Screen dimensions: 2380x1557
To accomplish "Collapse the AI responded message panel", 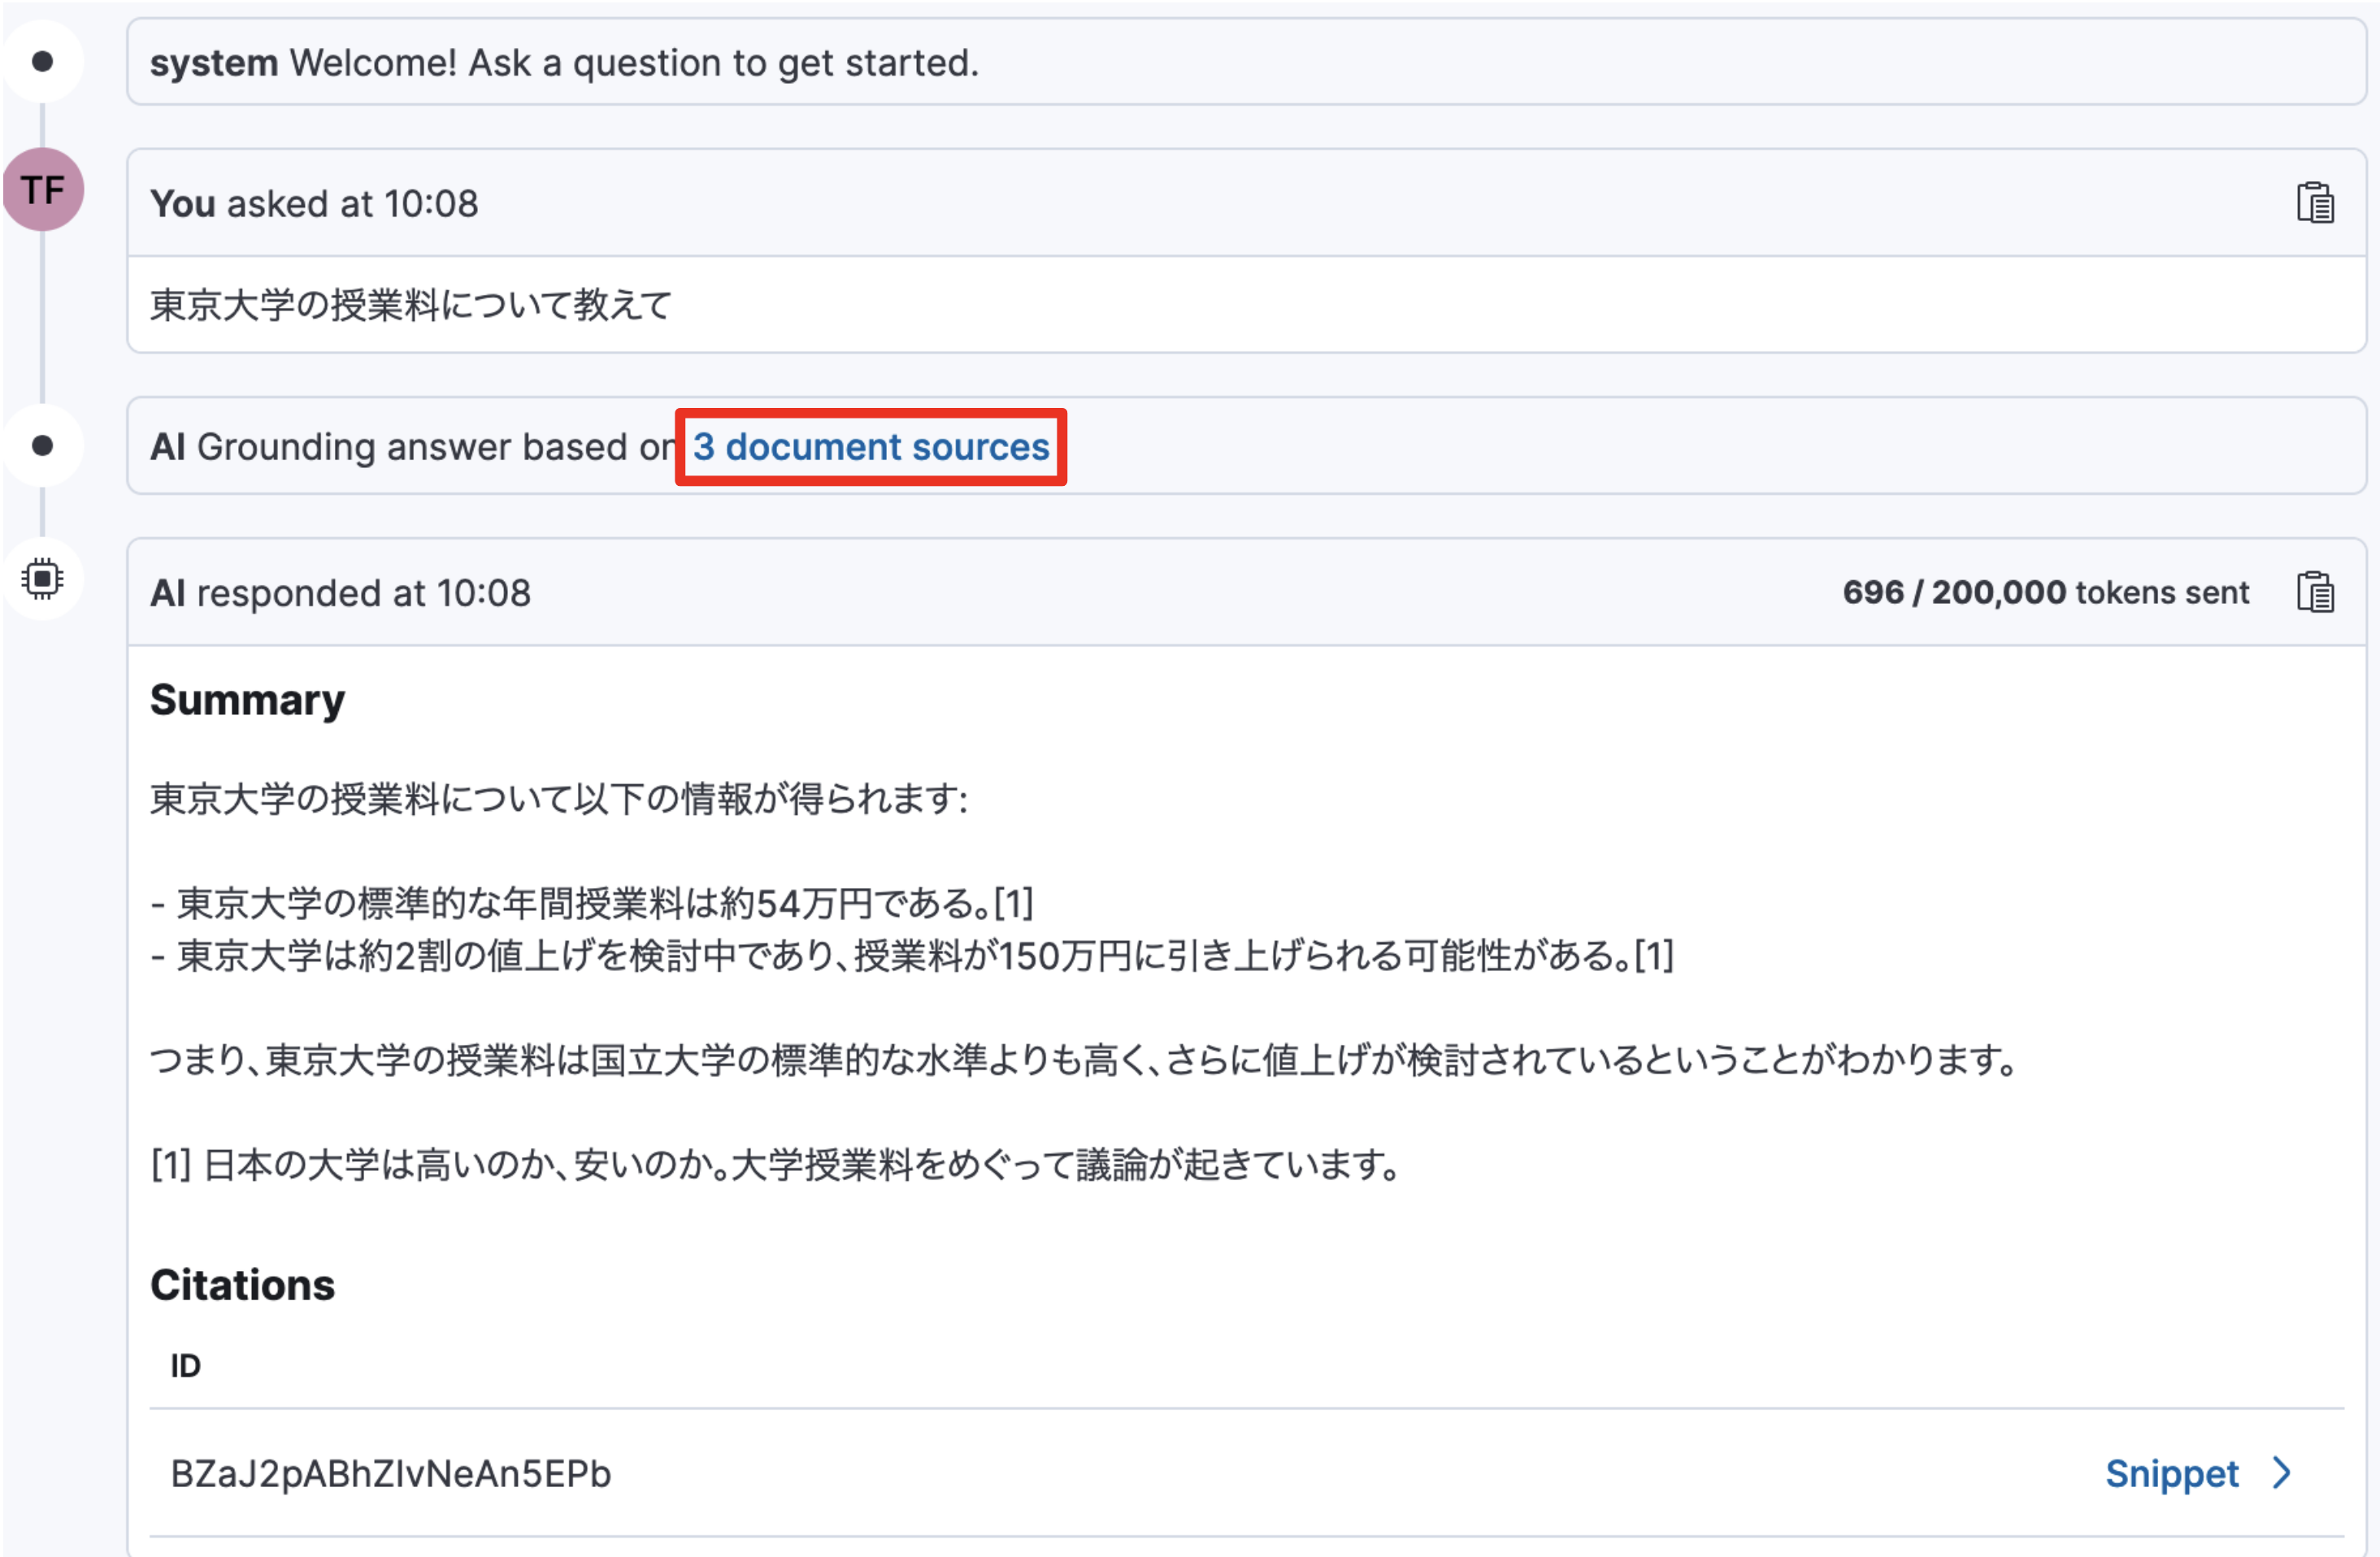I will pyautogui.click(x=340, y=591).
